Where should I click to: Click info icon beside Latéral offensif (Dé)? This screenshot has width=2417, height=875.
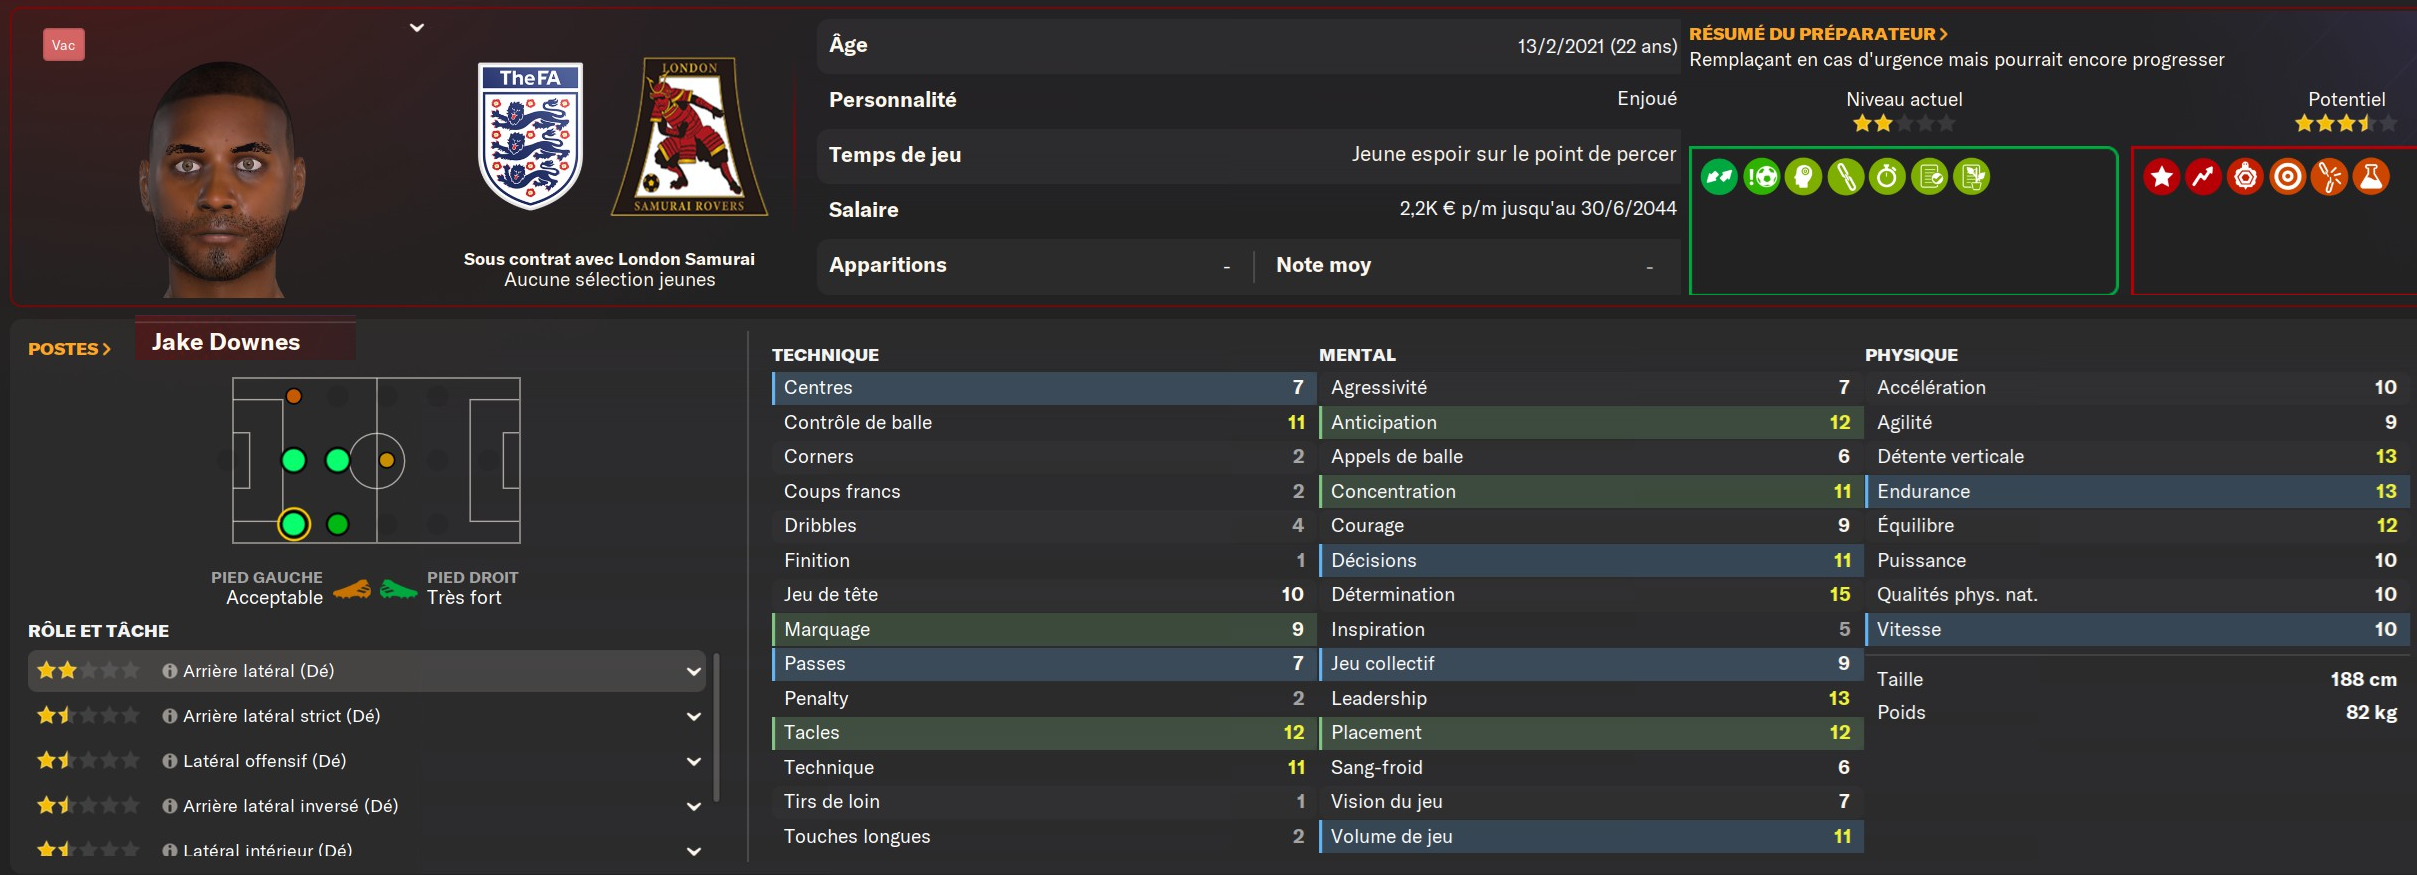coord(170,761)
